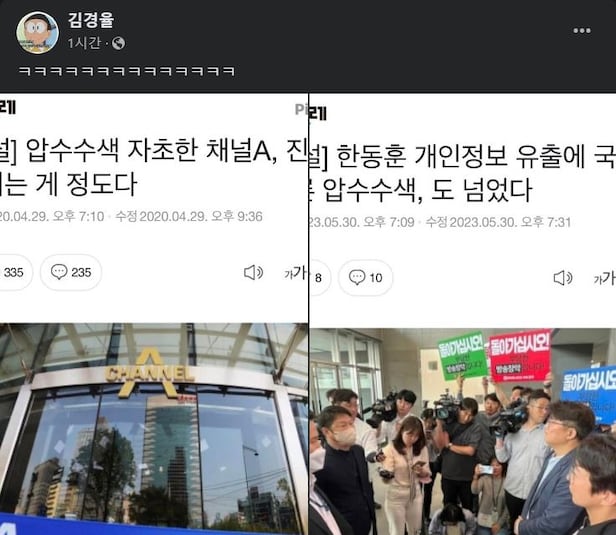The height and width of the screenshot is (535, 616).
Task: Click the globe public visibility icon
Action: [118, 43]
